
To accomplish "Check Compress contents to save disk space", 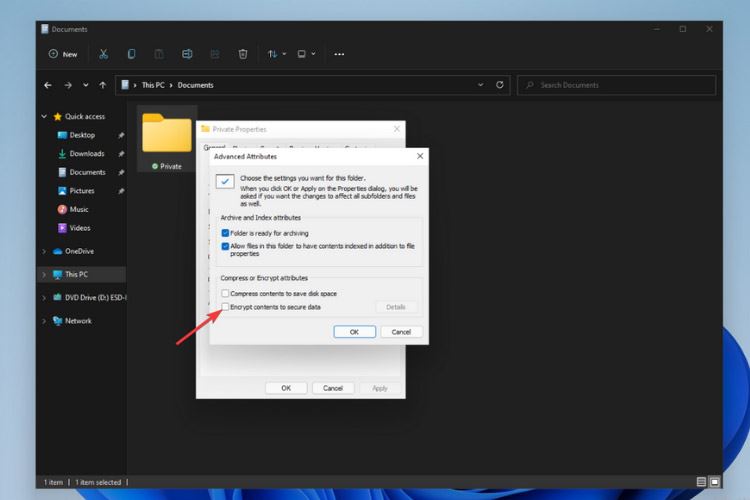I will tap(225, 292).
